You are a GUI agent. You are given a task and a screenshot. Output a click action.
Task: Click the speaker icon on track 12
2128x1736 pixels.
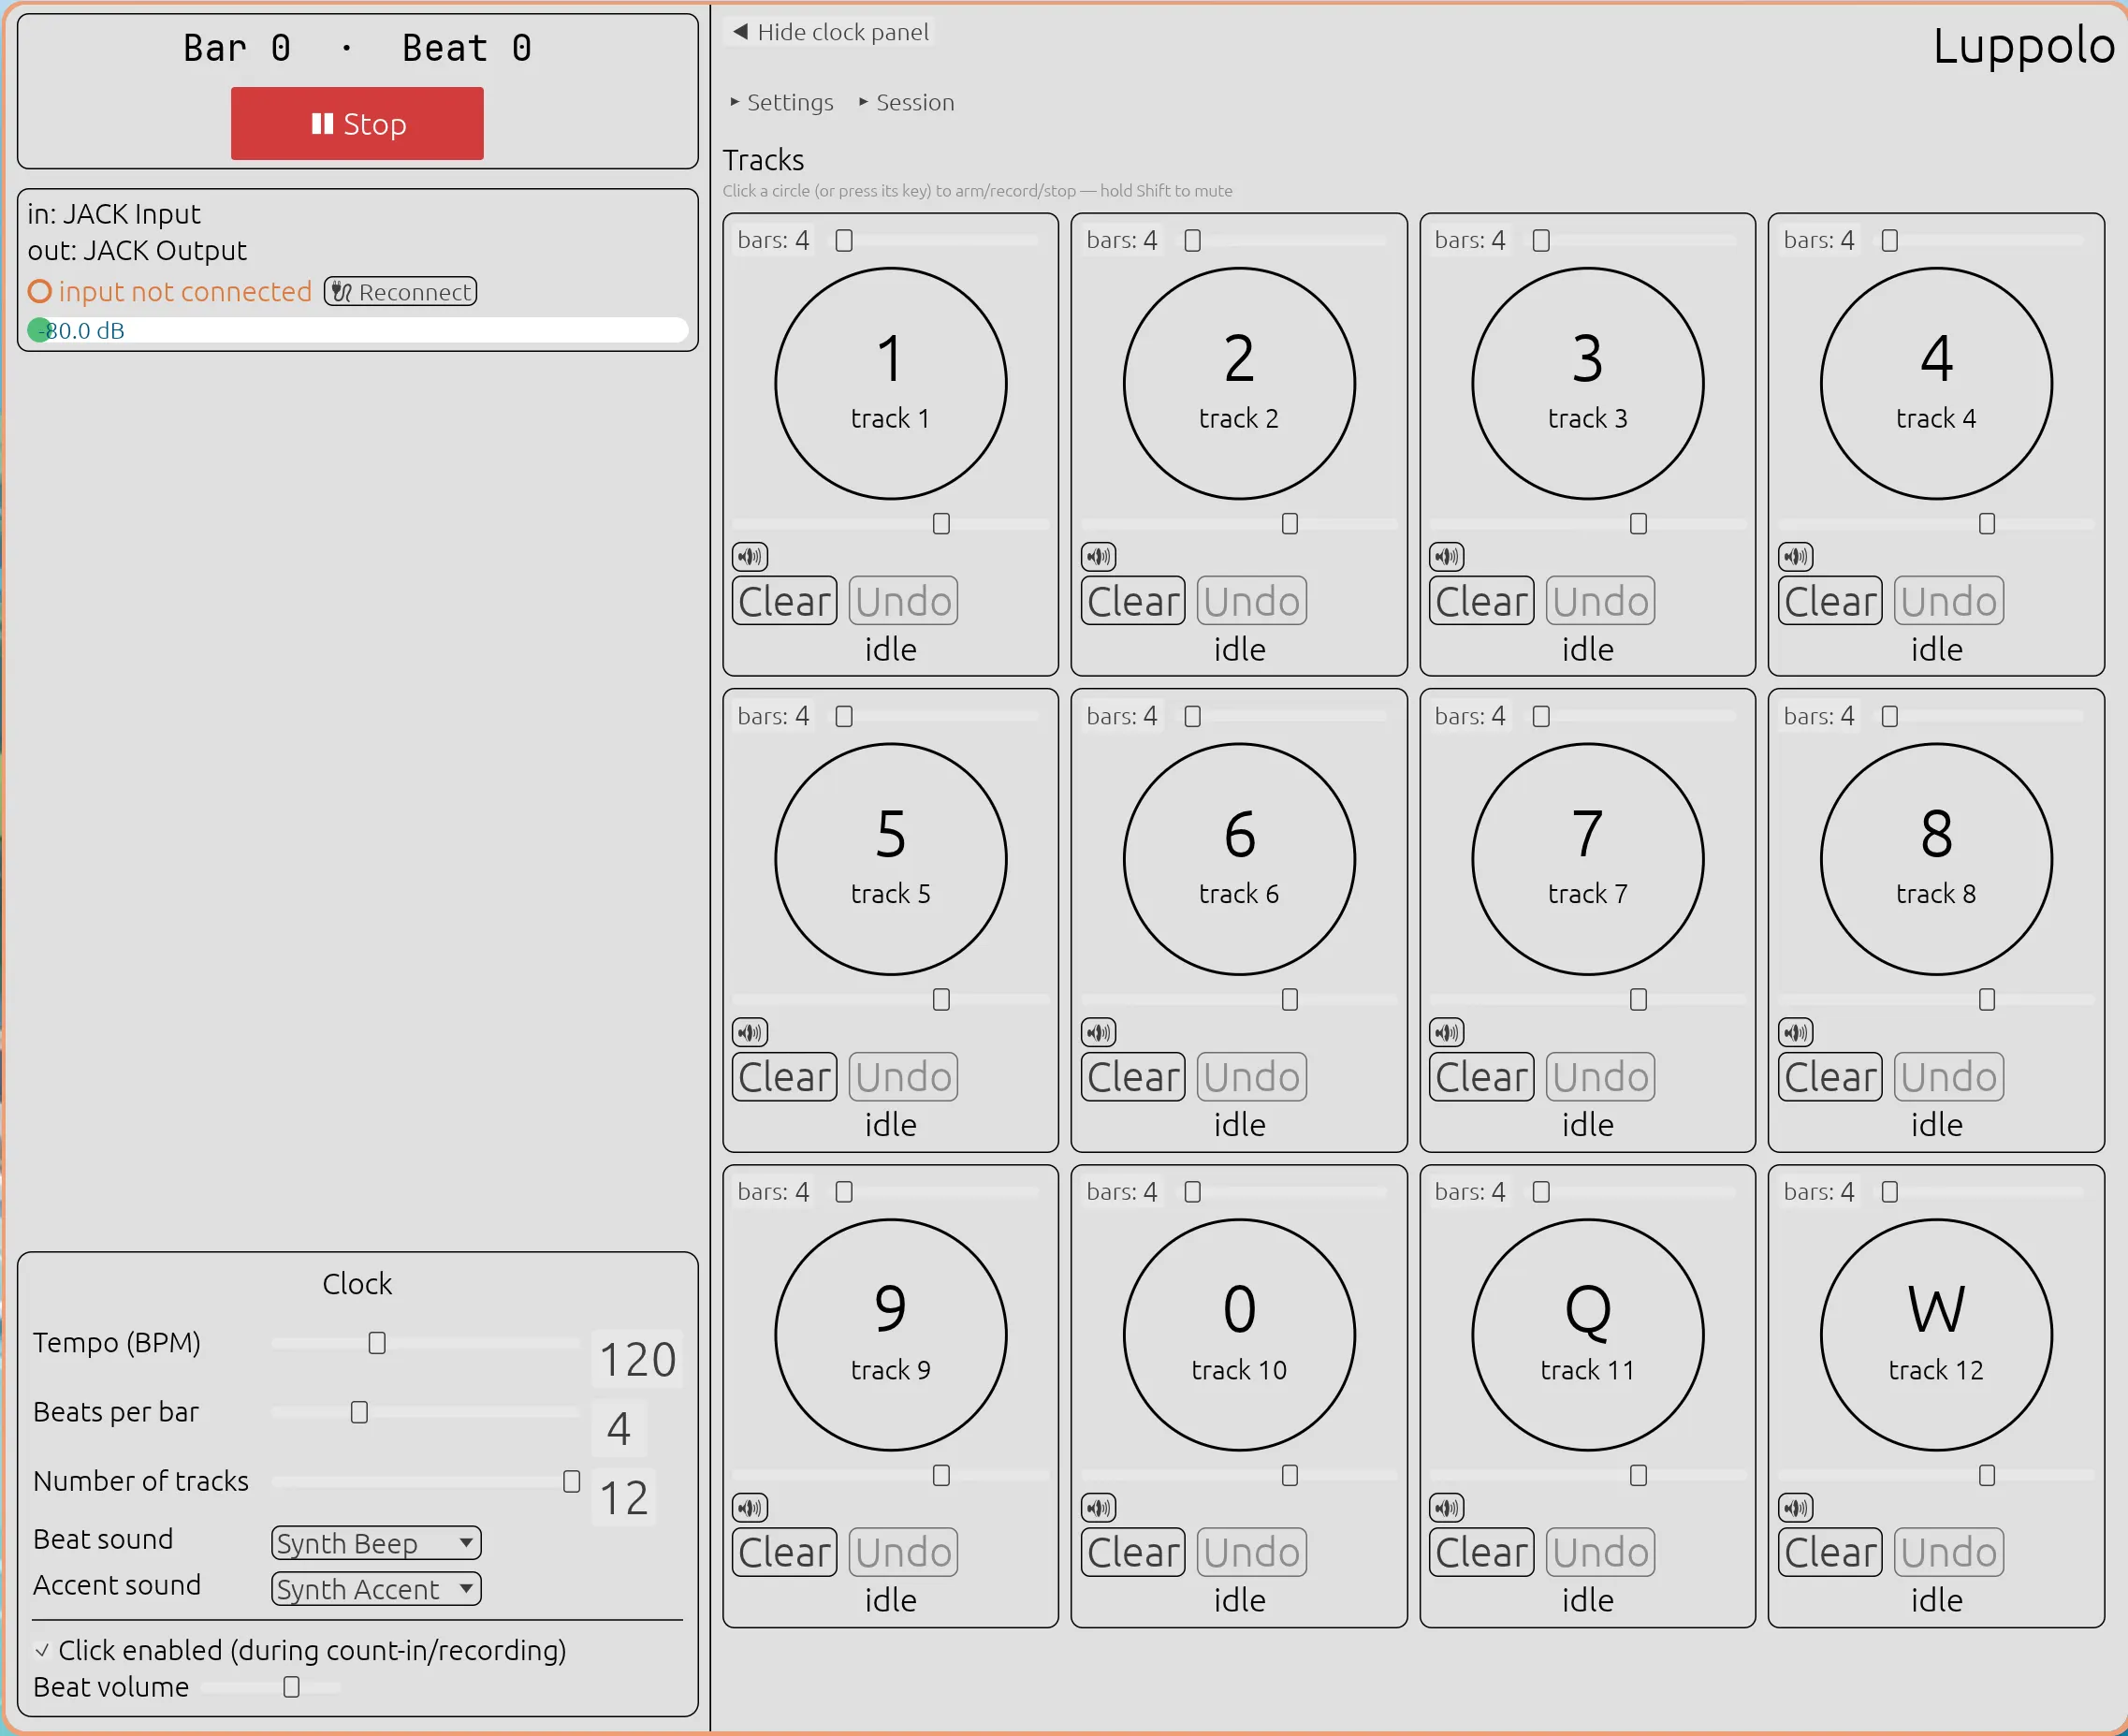[1795, 1507]
